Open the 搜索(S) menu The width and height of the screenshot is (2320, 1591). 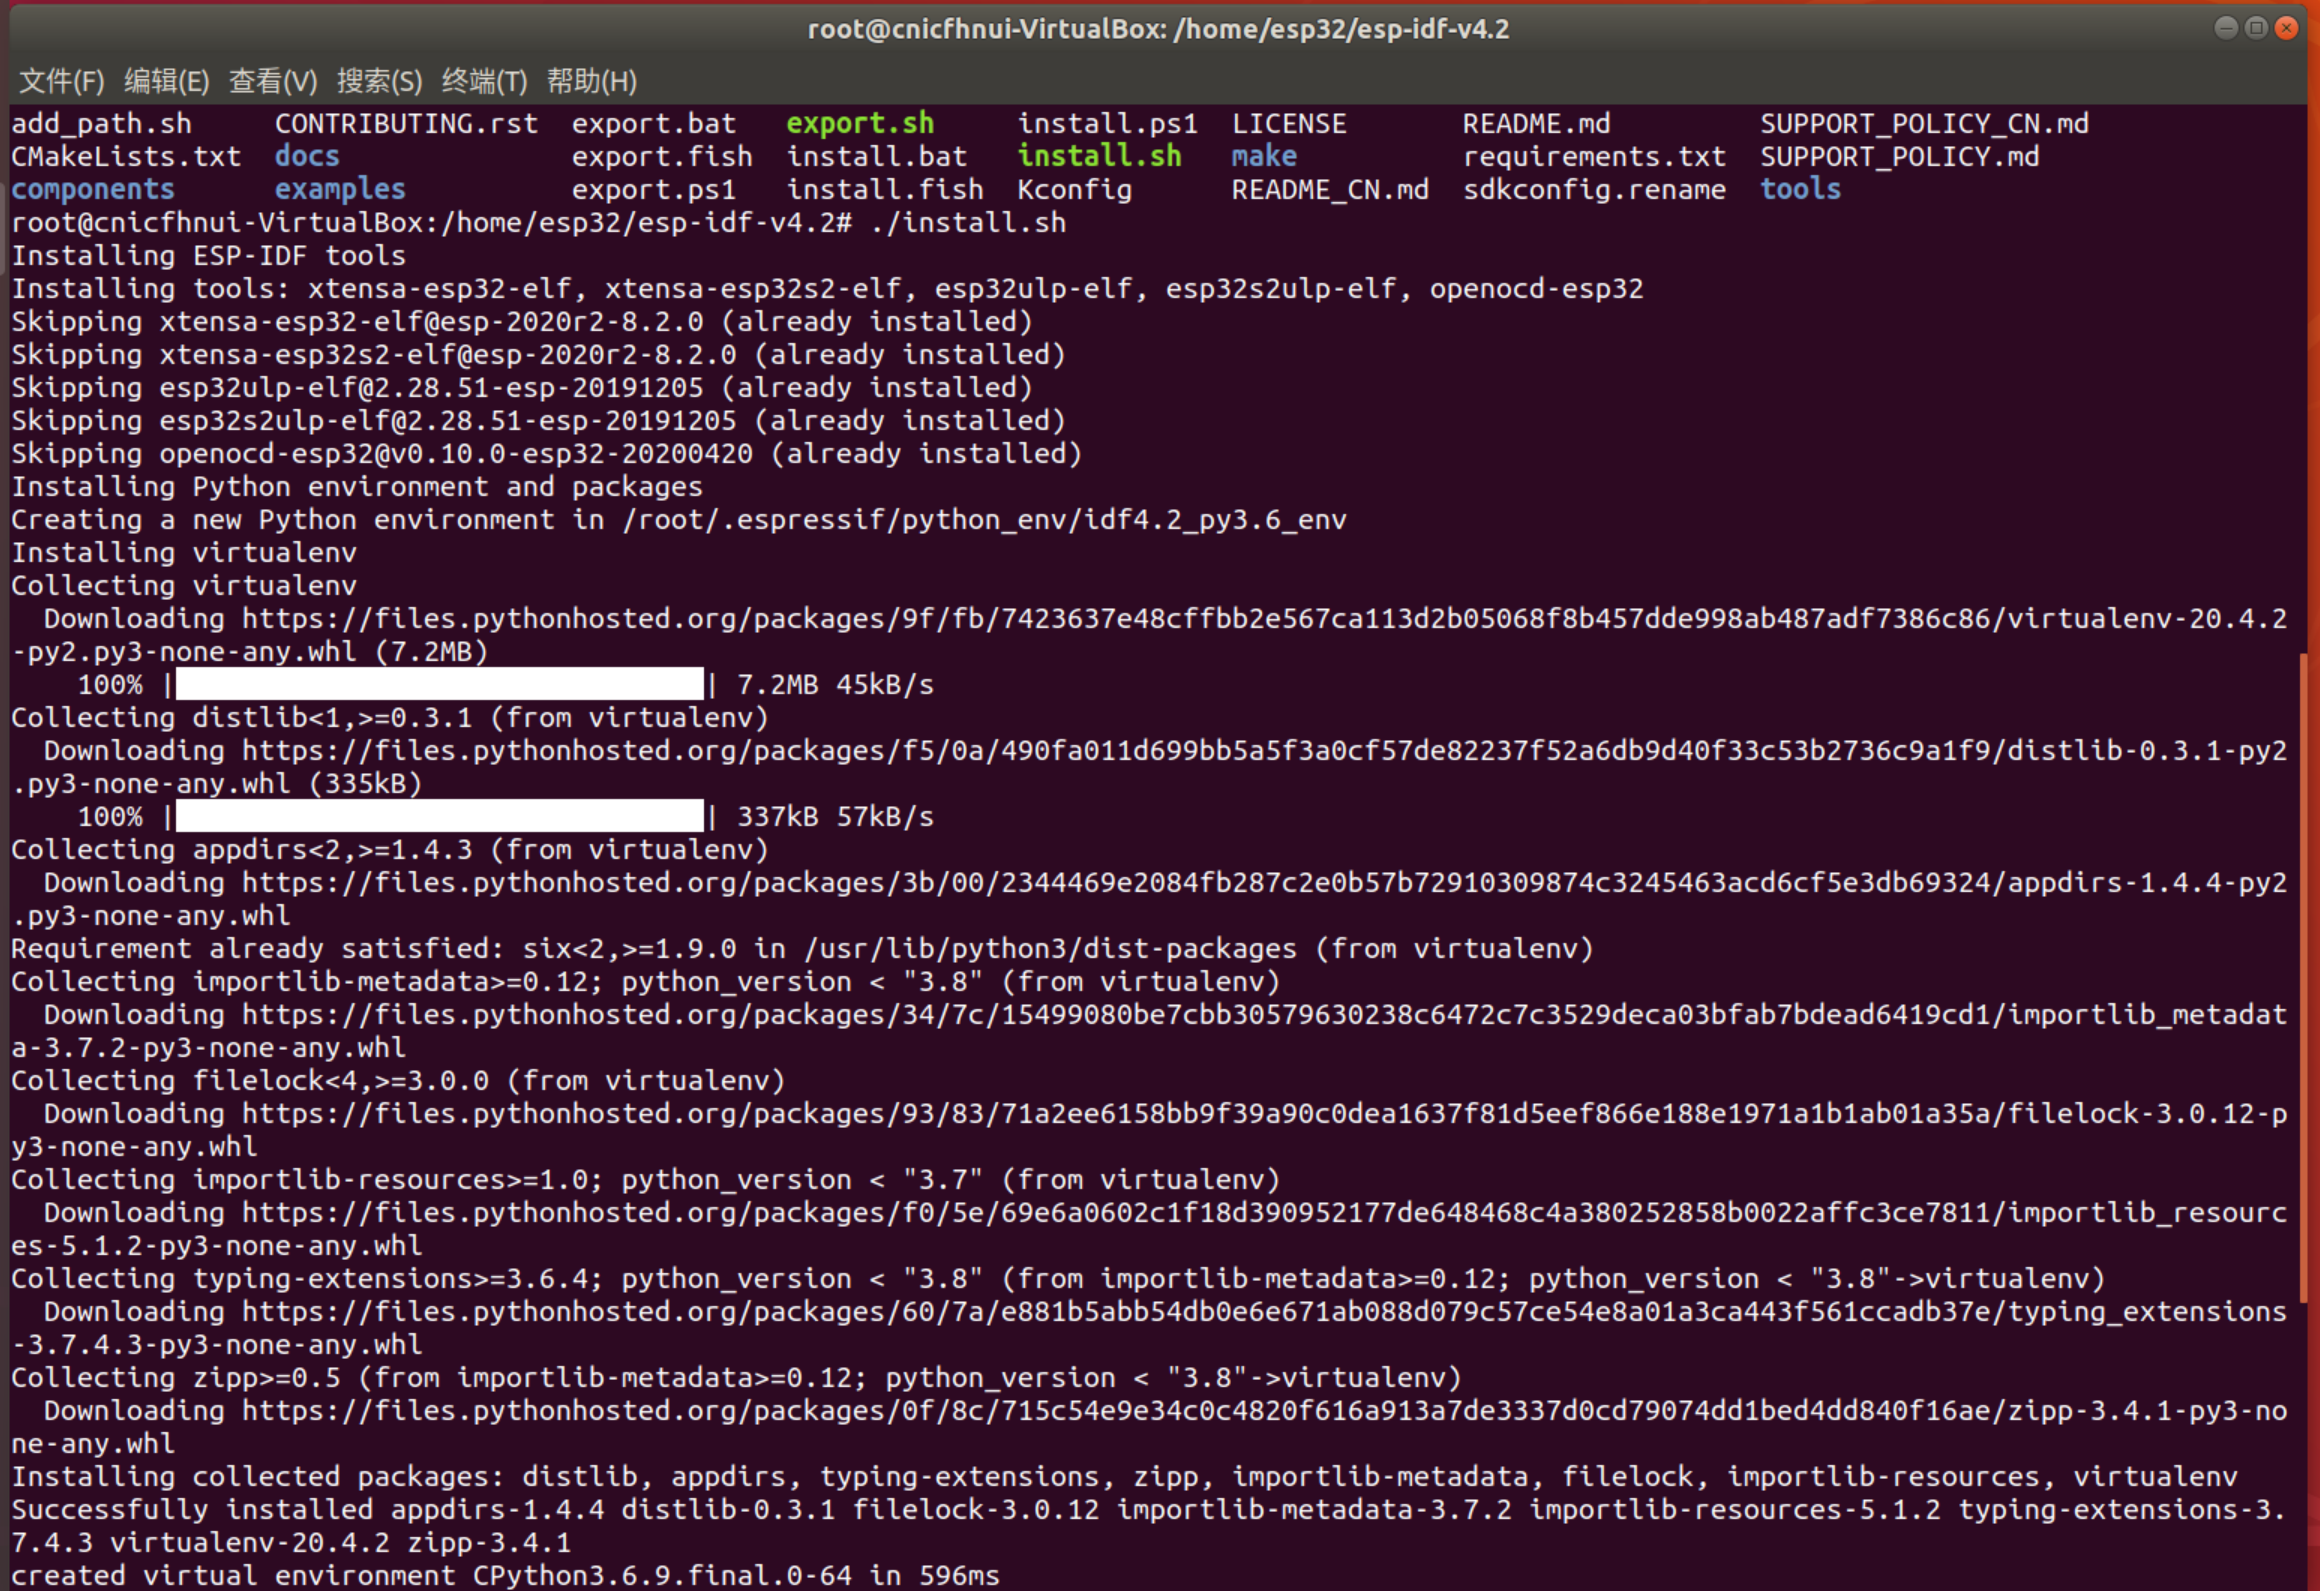pyautogui.click(x=380, y=81)
